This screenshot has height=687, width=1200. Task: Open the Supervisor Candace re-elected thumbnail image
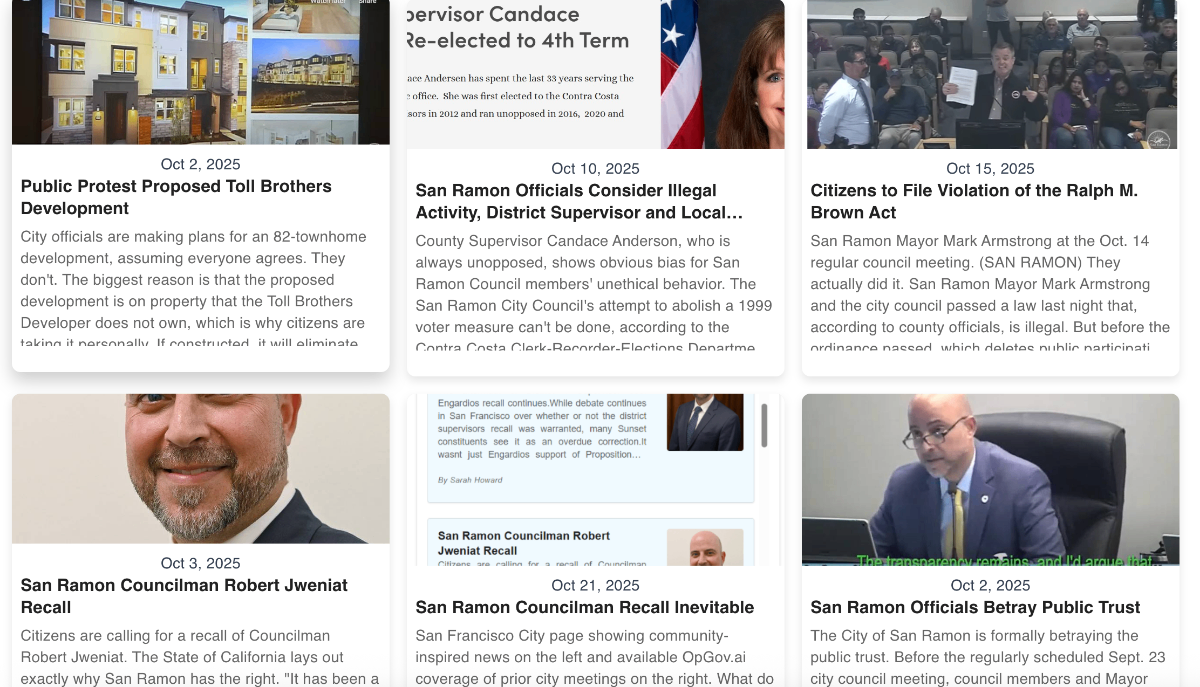[595, 74]
